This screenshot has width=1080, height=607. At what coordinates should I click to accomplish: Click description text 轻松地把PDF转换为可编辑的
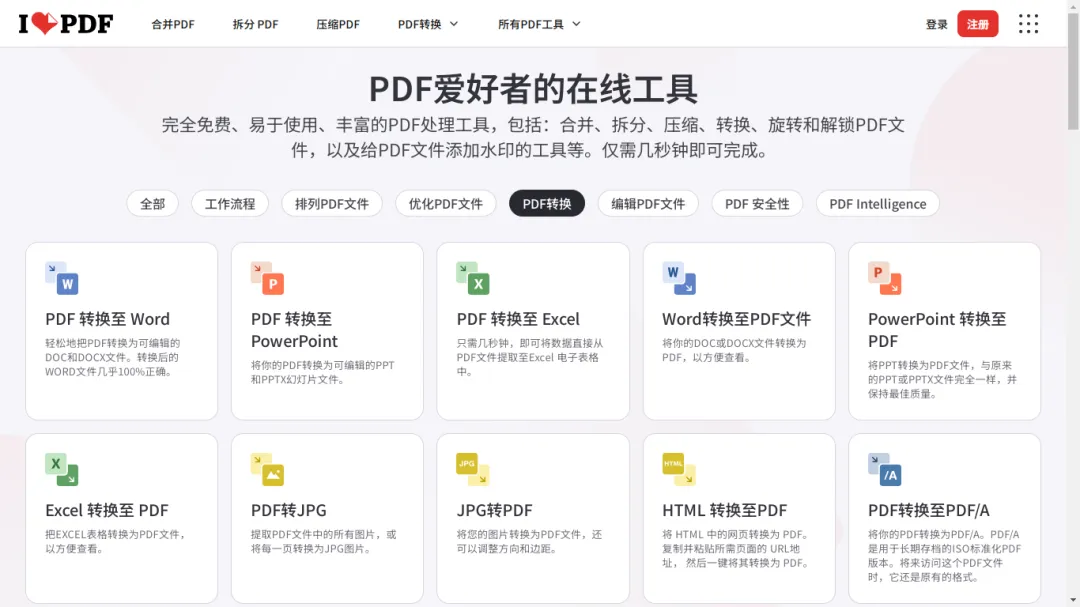tap(112, 343)
